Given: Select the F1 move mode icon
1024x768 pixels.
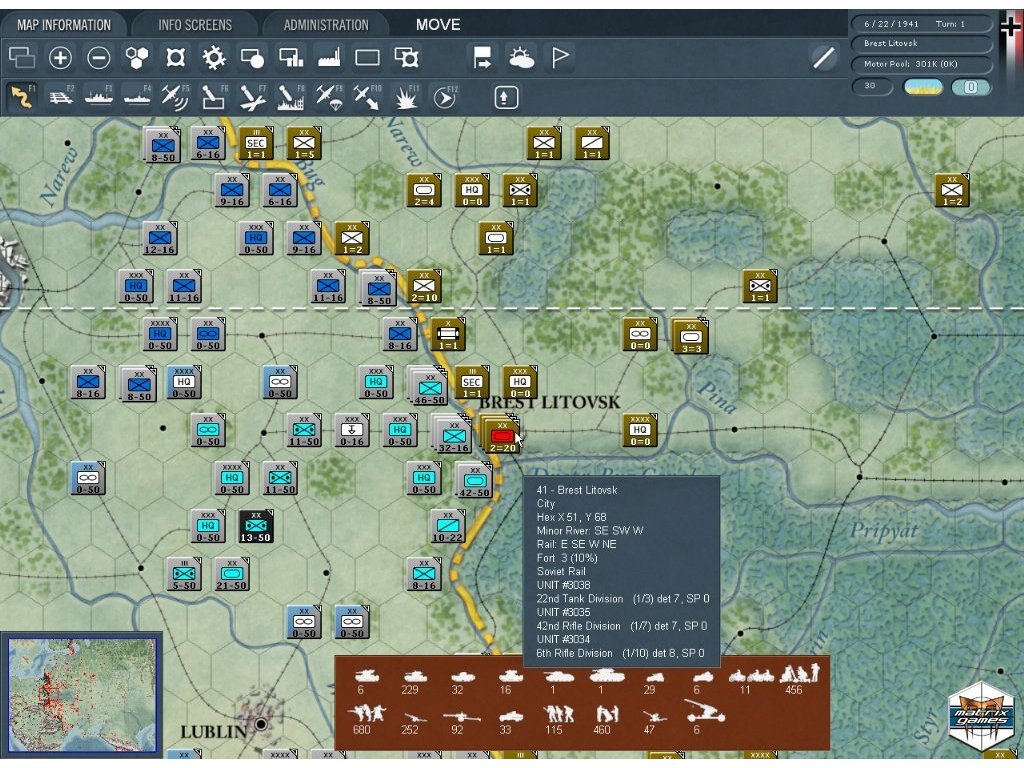Looking at the screenshot, I should coord(21,97).
